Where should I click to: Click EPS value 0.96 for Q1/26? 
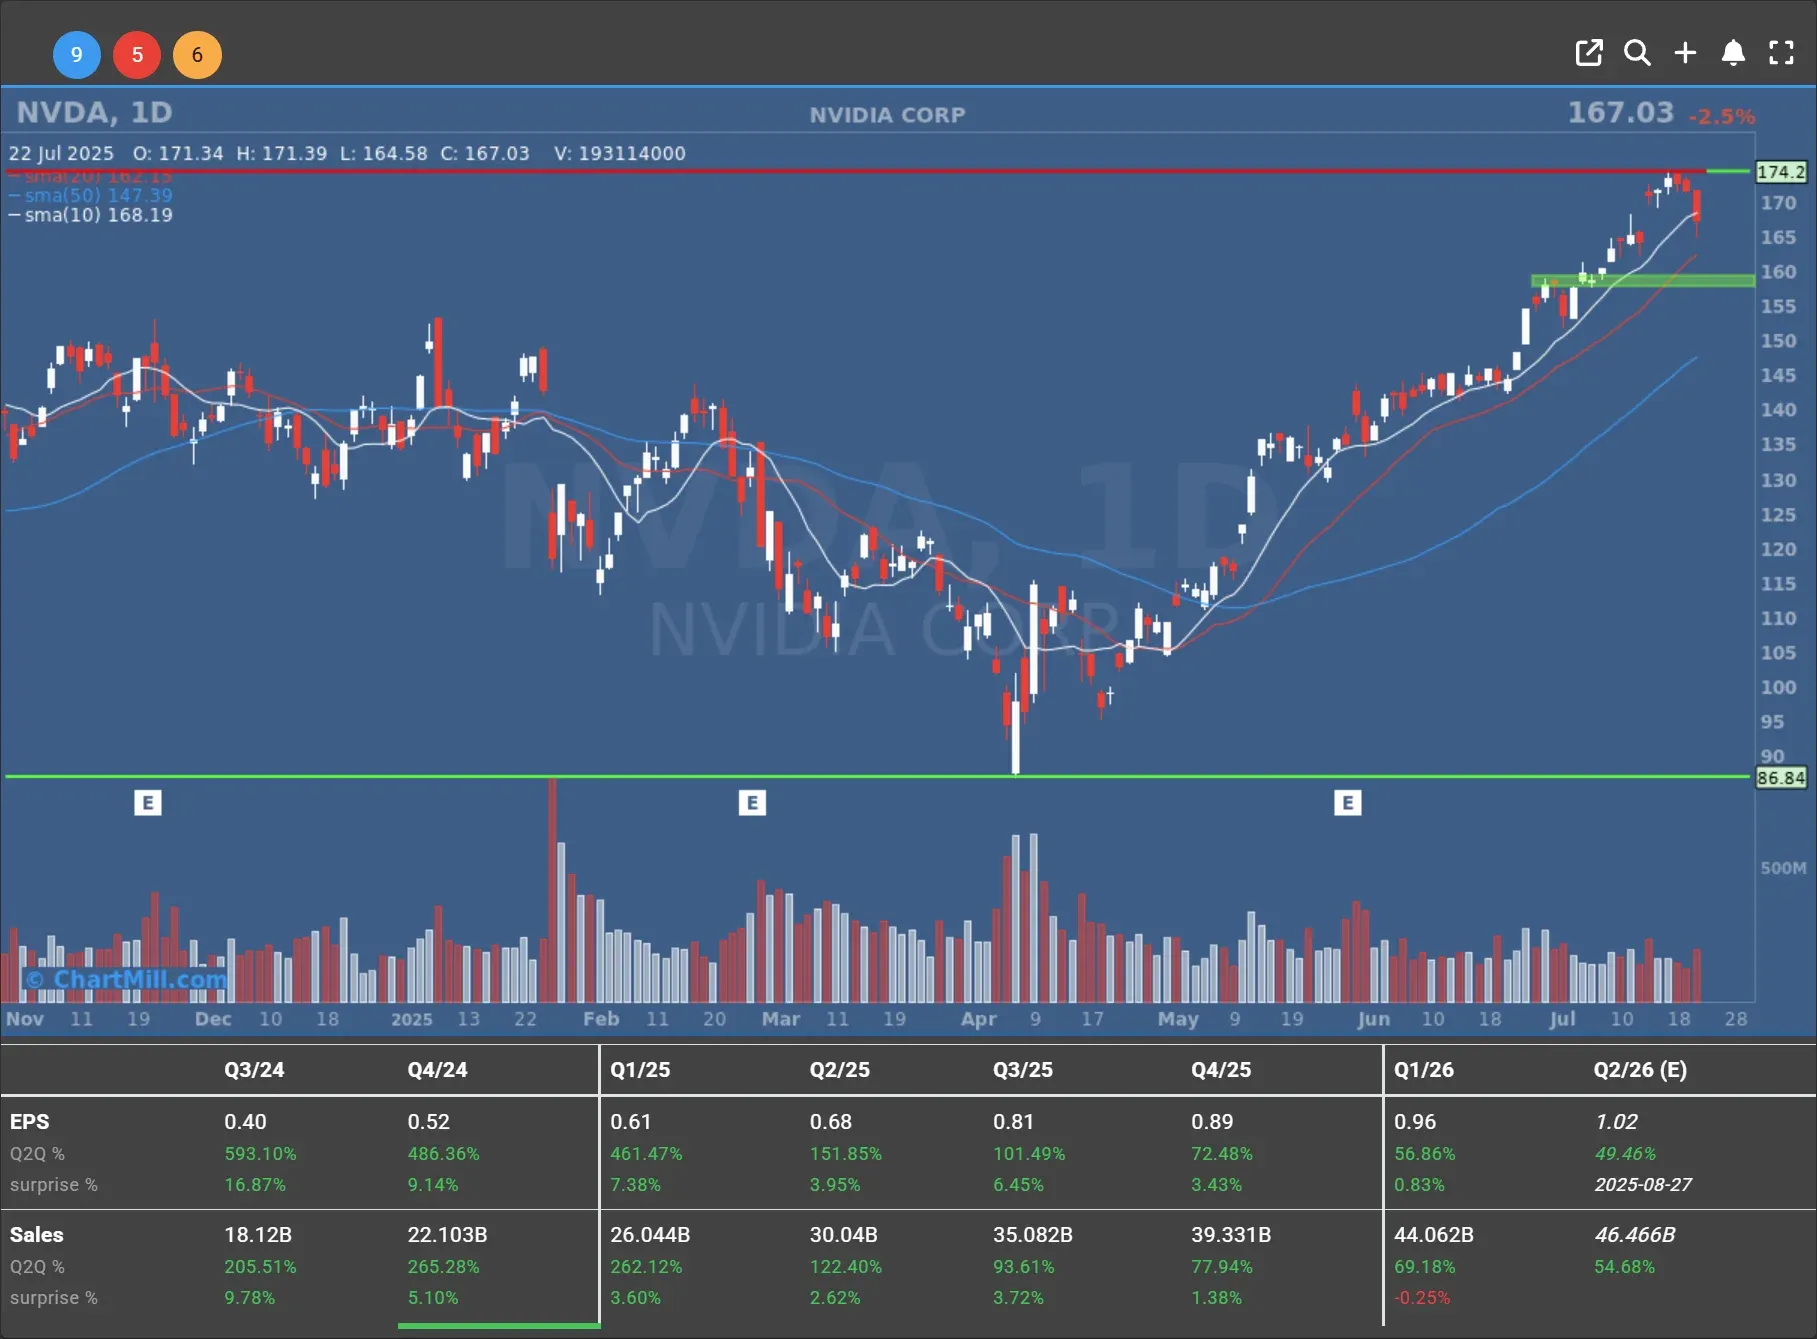[x=1415, y=1122]
